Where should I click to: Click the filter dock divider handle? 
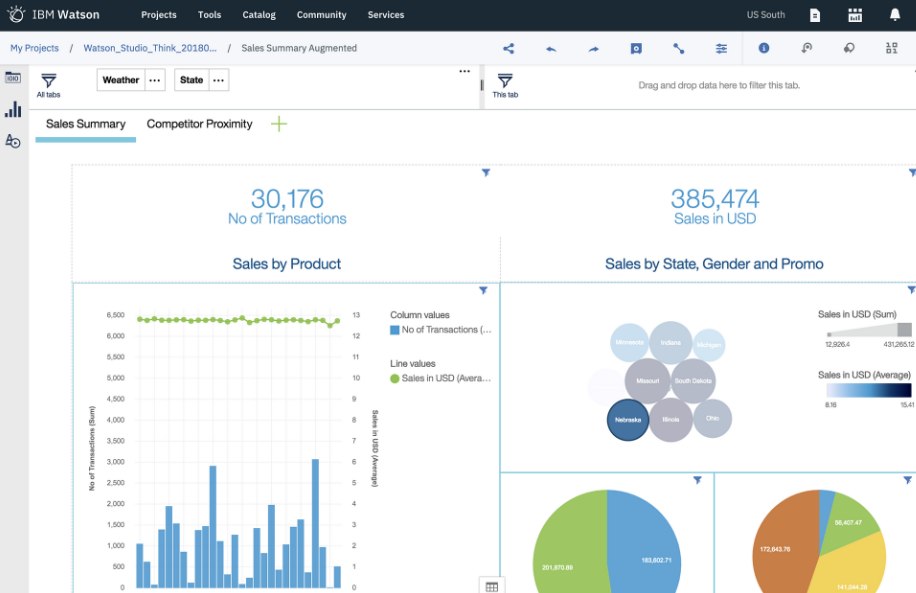click(482, 85)
